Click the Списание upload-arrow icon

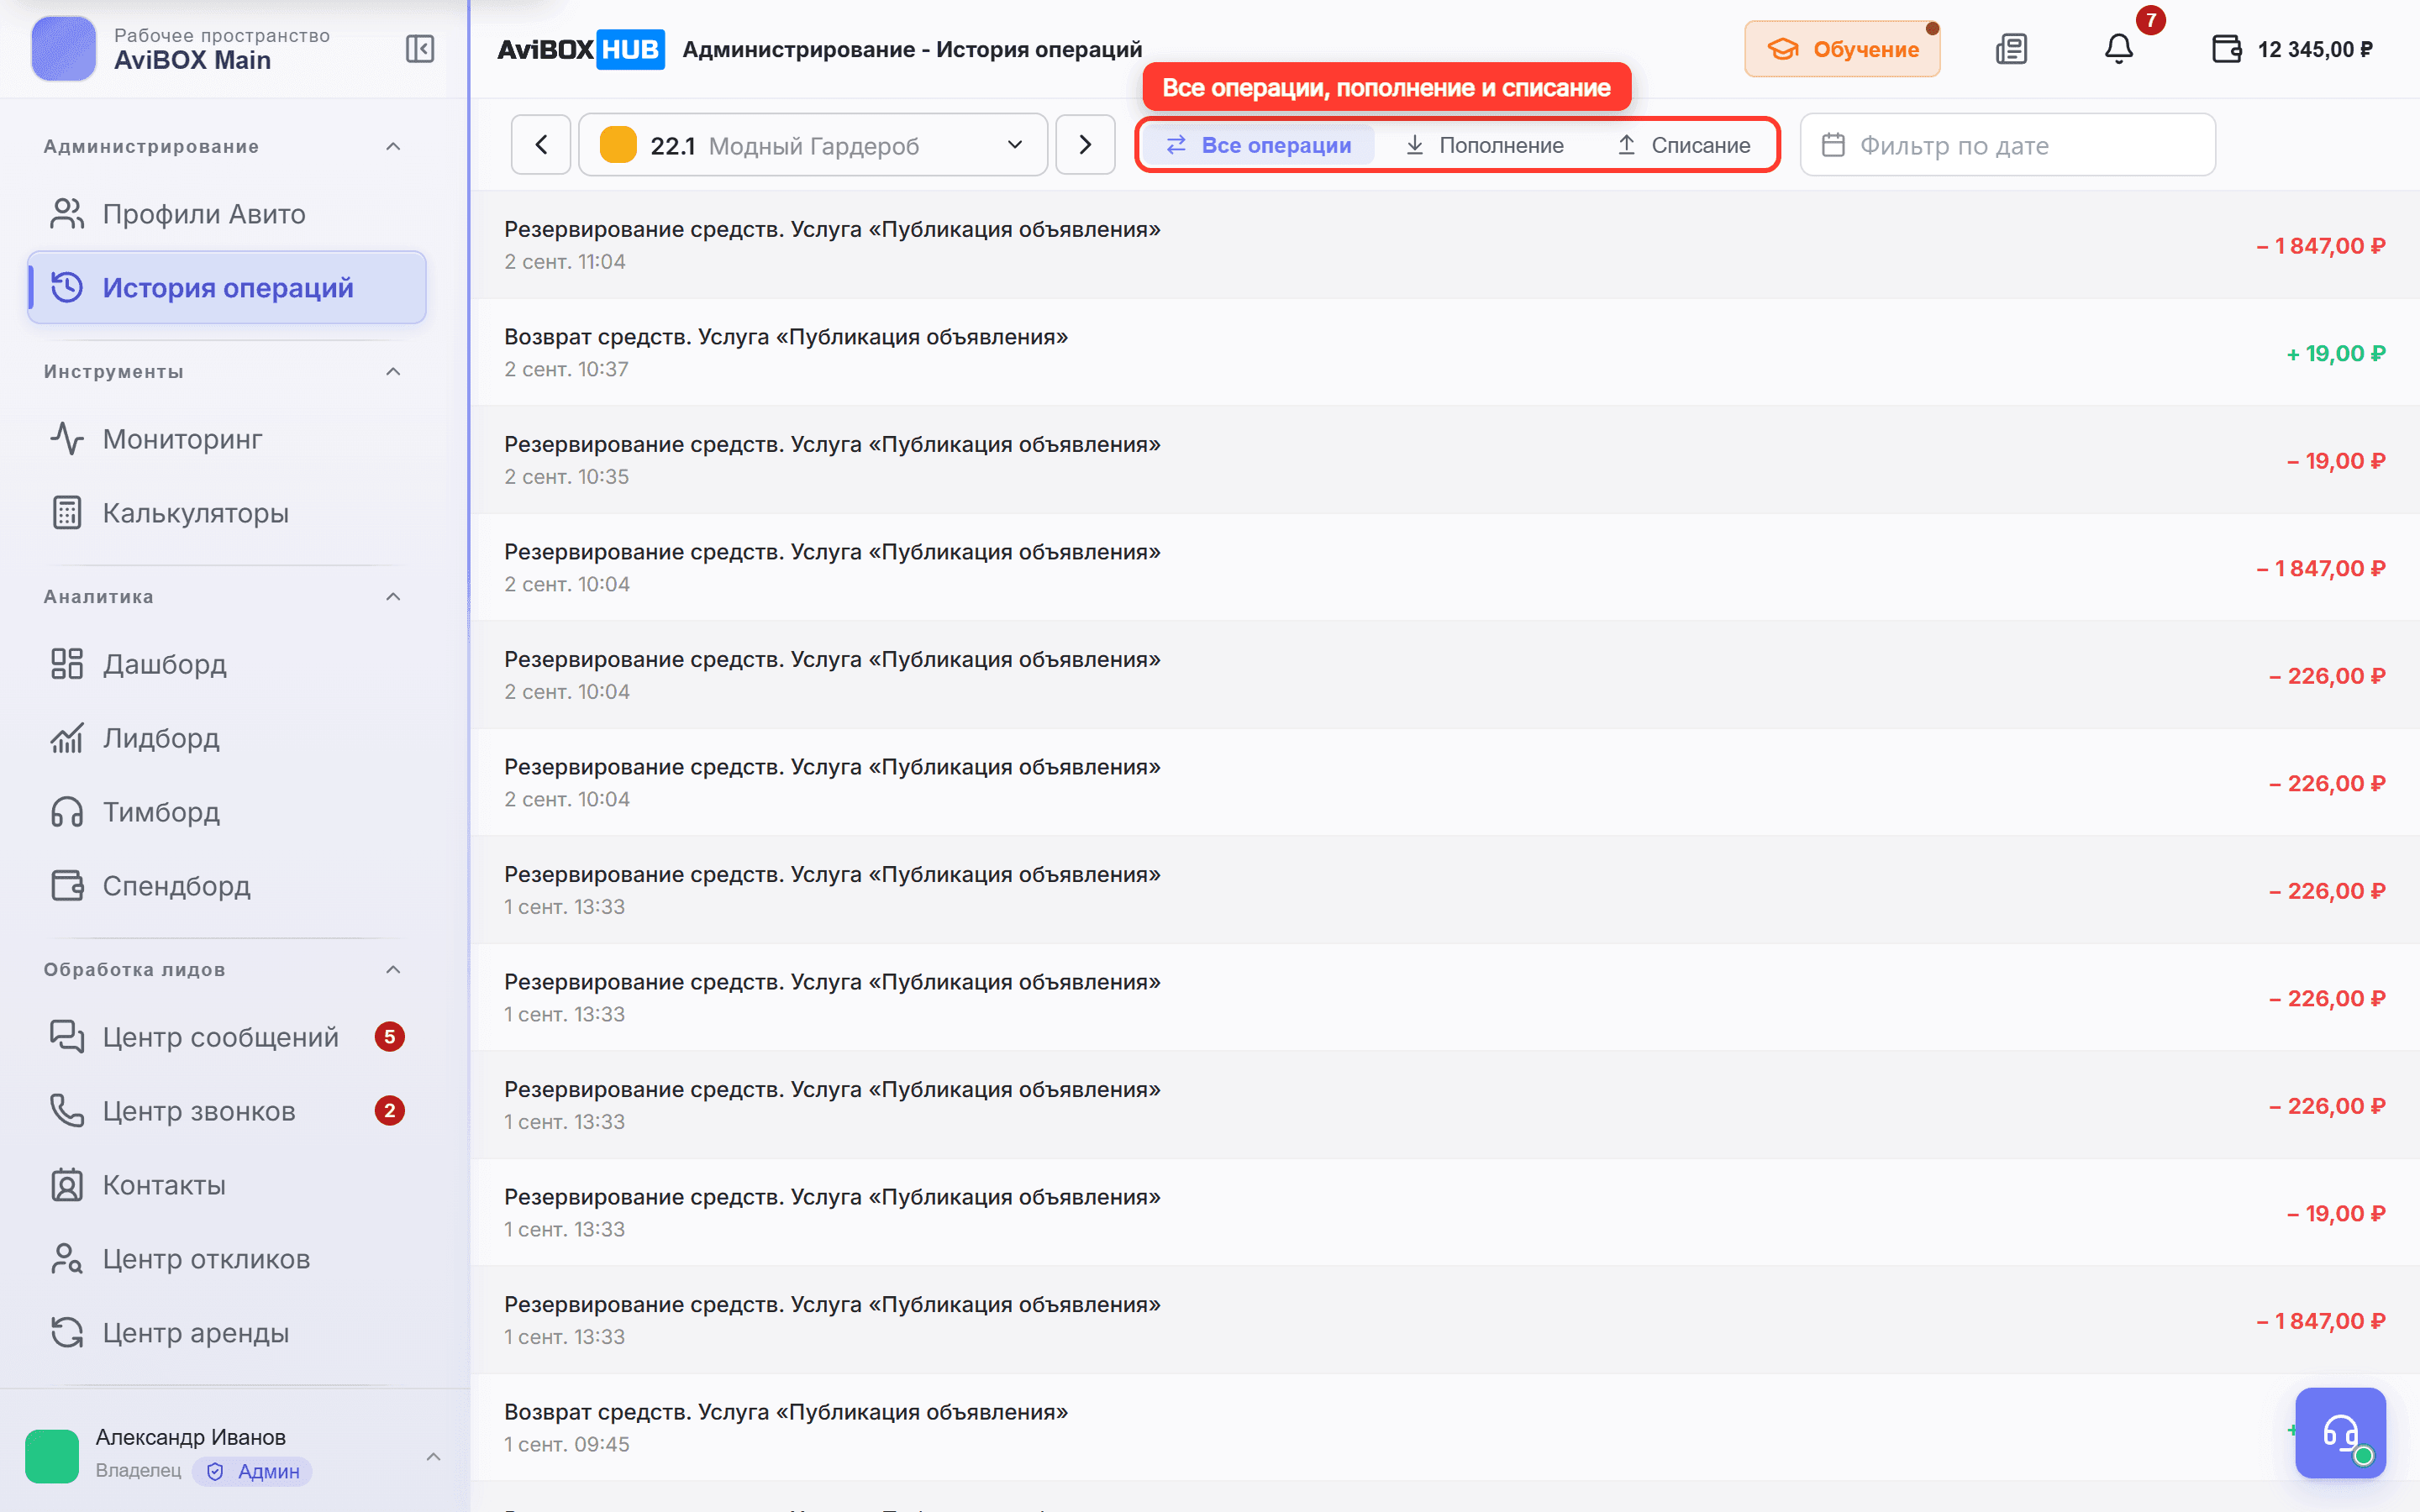pos(1626,145)
